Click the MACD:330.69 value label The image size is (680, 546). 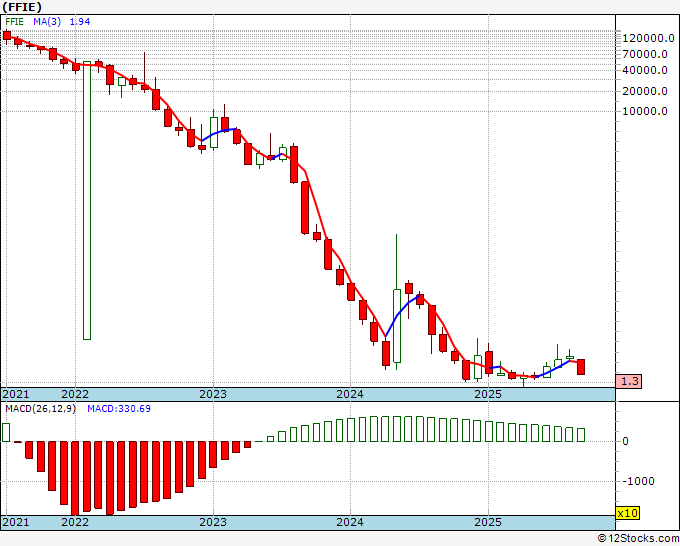click(119, 409)
